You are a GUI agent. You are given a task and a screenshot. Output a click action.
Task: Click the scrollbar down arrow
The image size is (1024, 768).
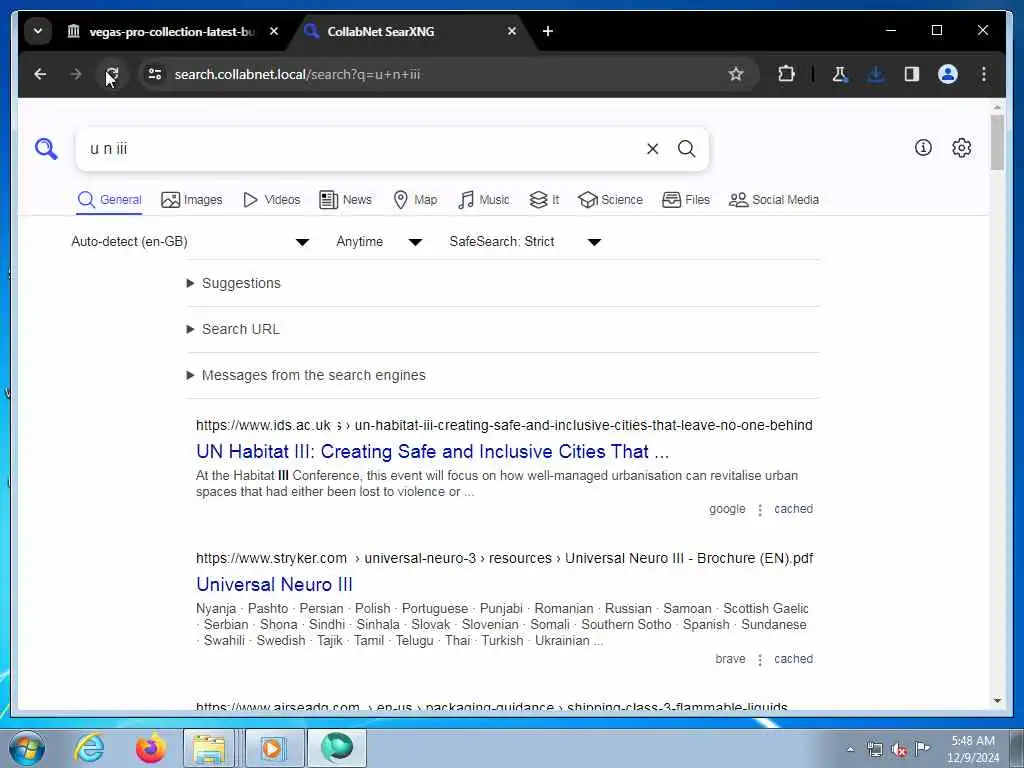tap(997, 701)
